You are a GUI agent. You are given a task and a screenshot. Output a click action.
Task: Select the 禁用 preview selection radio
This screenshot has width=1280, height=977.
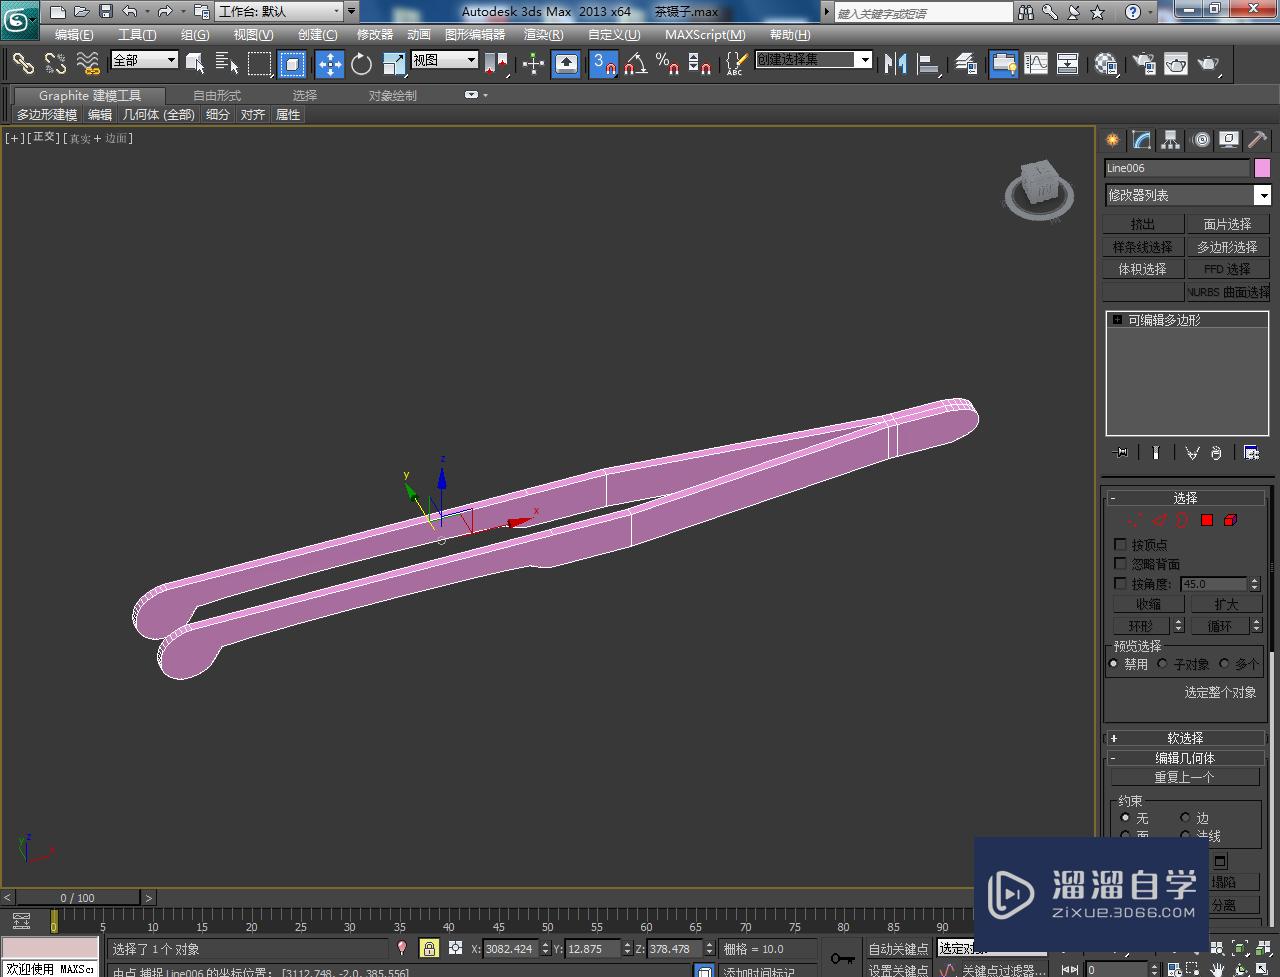(x=1114, y=664)
